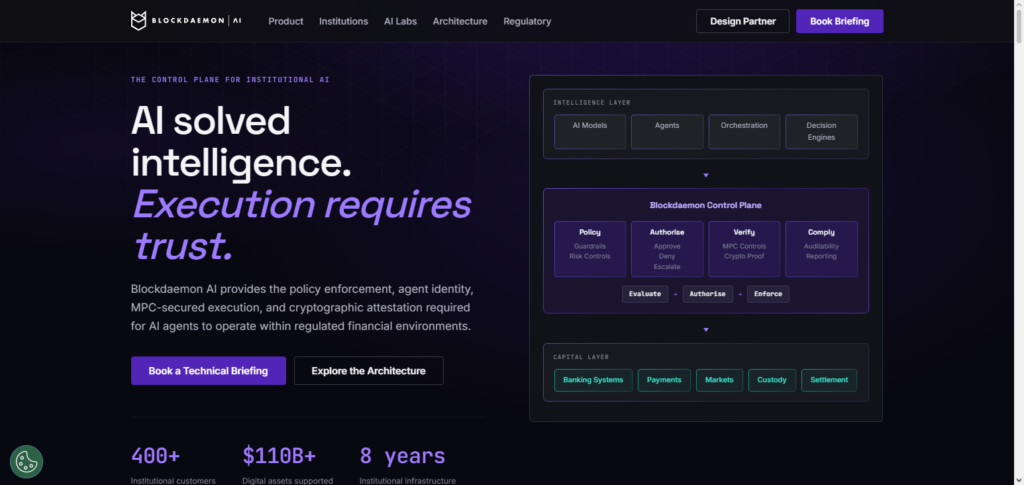Click the '400+' statistic
The height and width of the screenshot is (485, 1024).
coord(155,456)
